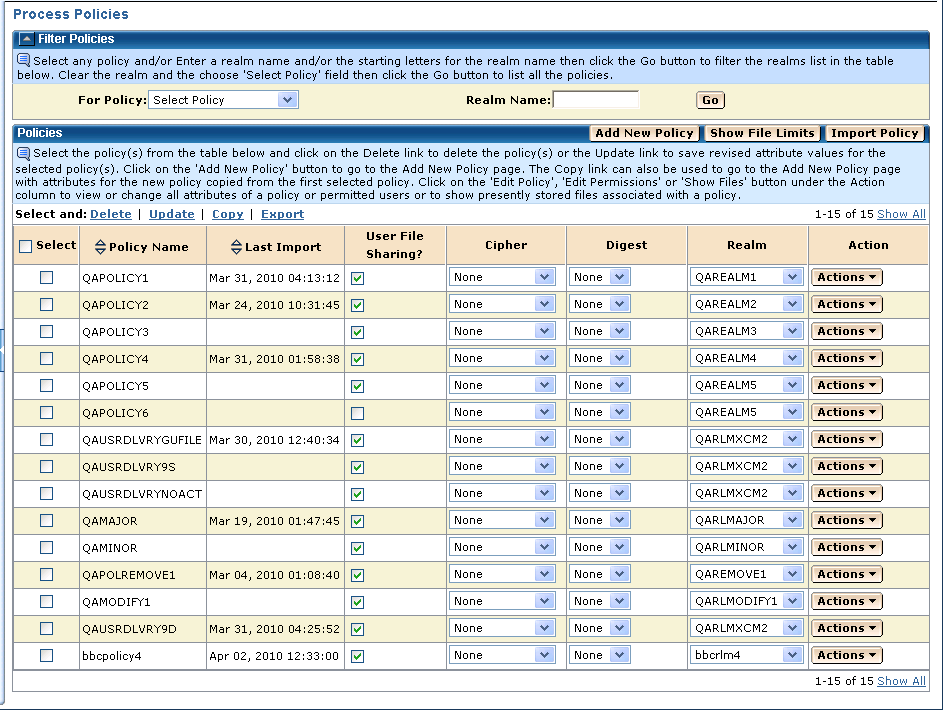Toggle the select-all checkbox in table header

click(25, 247)
